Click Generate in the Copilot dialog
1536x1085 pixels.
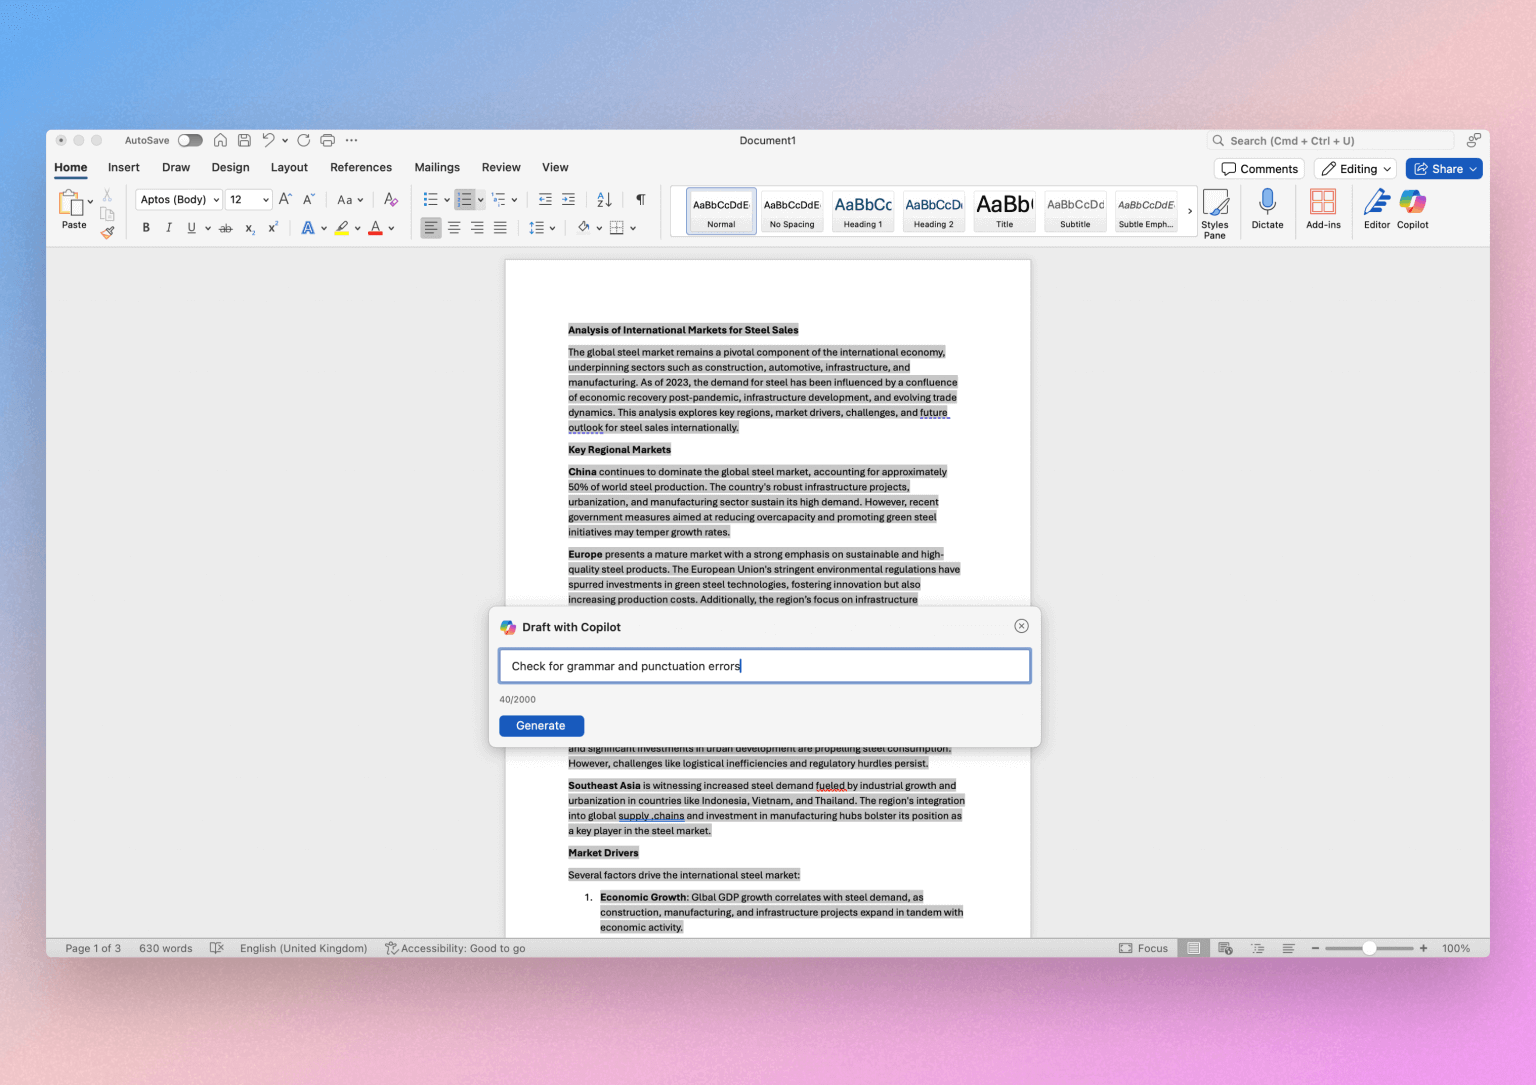point(541,725)
